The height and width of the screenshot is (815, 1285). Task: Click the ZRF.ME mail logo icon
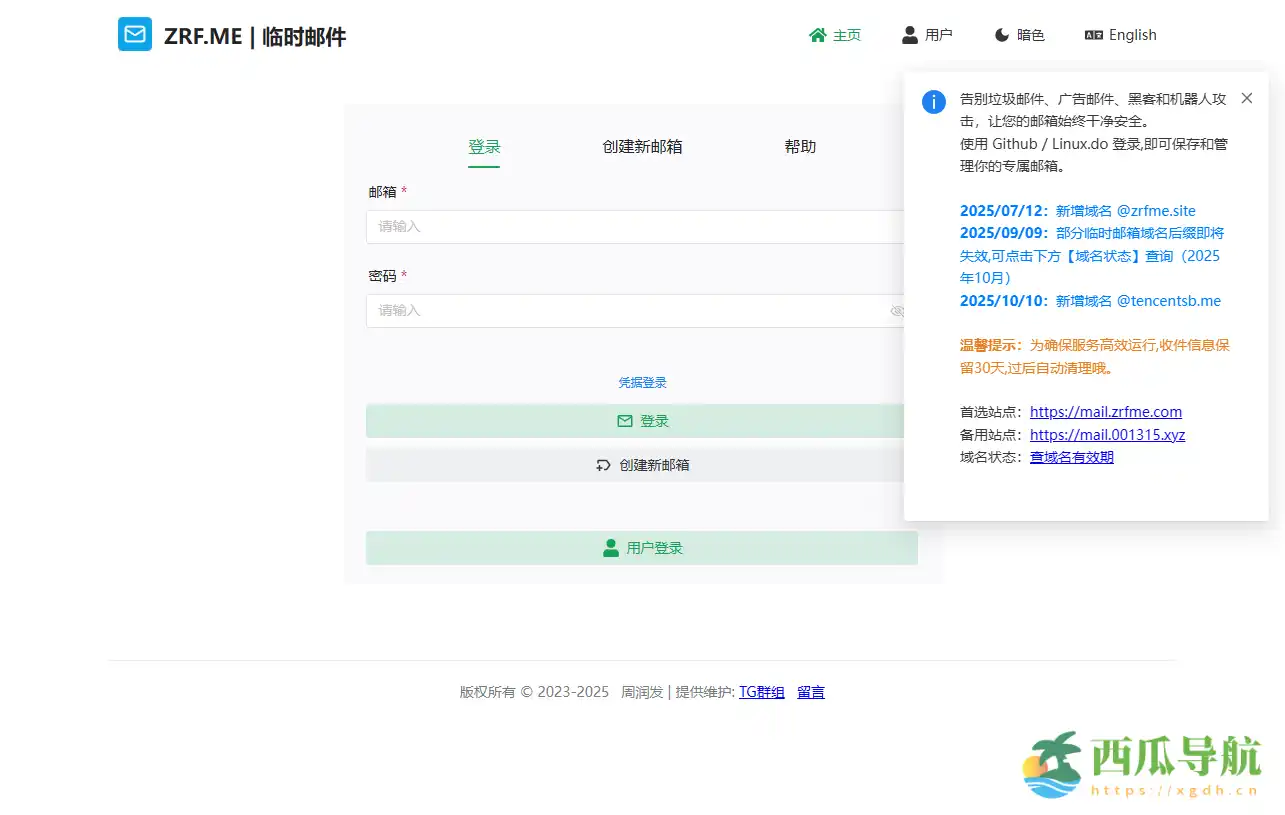[x=135, y=35]
